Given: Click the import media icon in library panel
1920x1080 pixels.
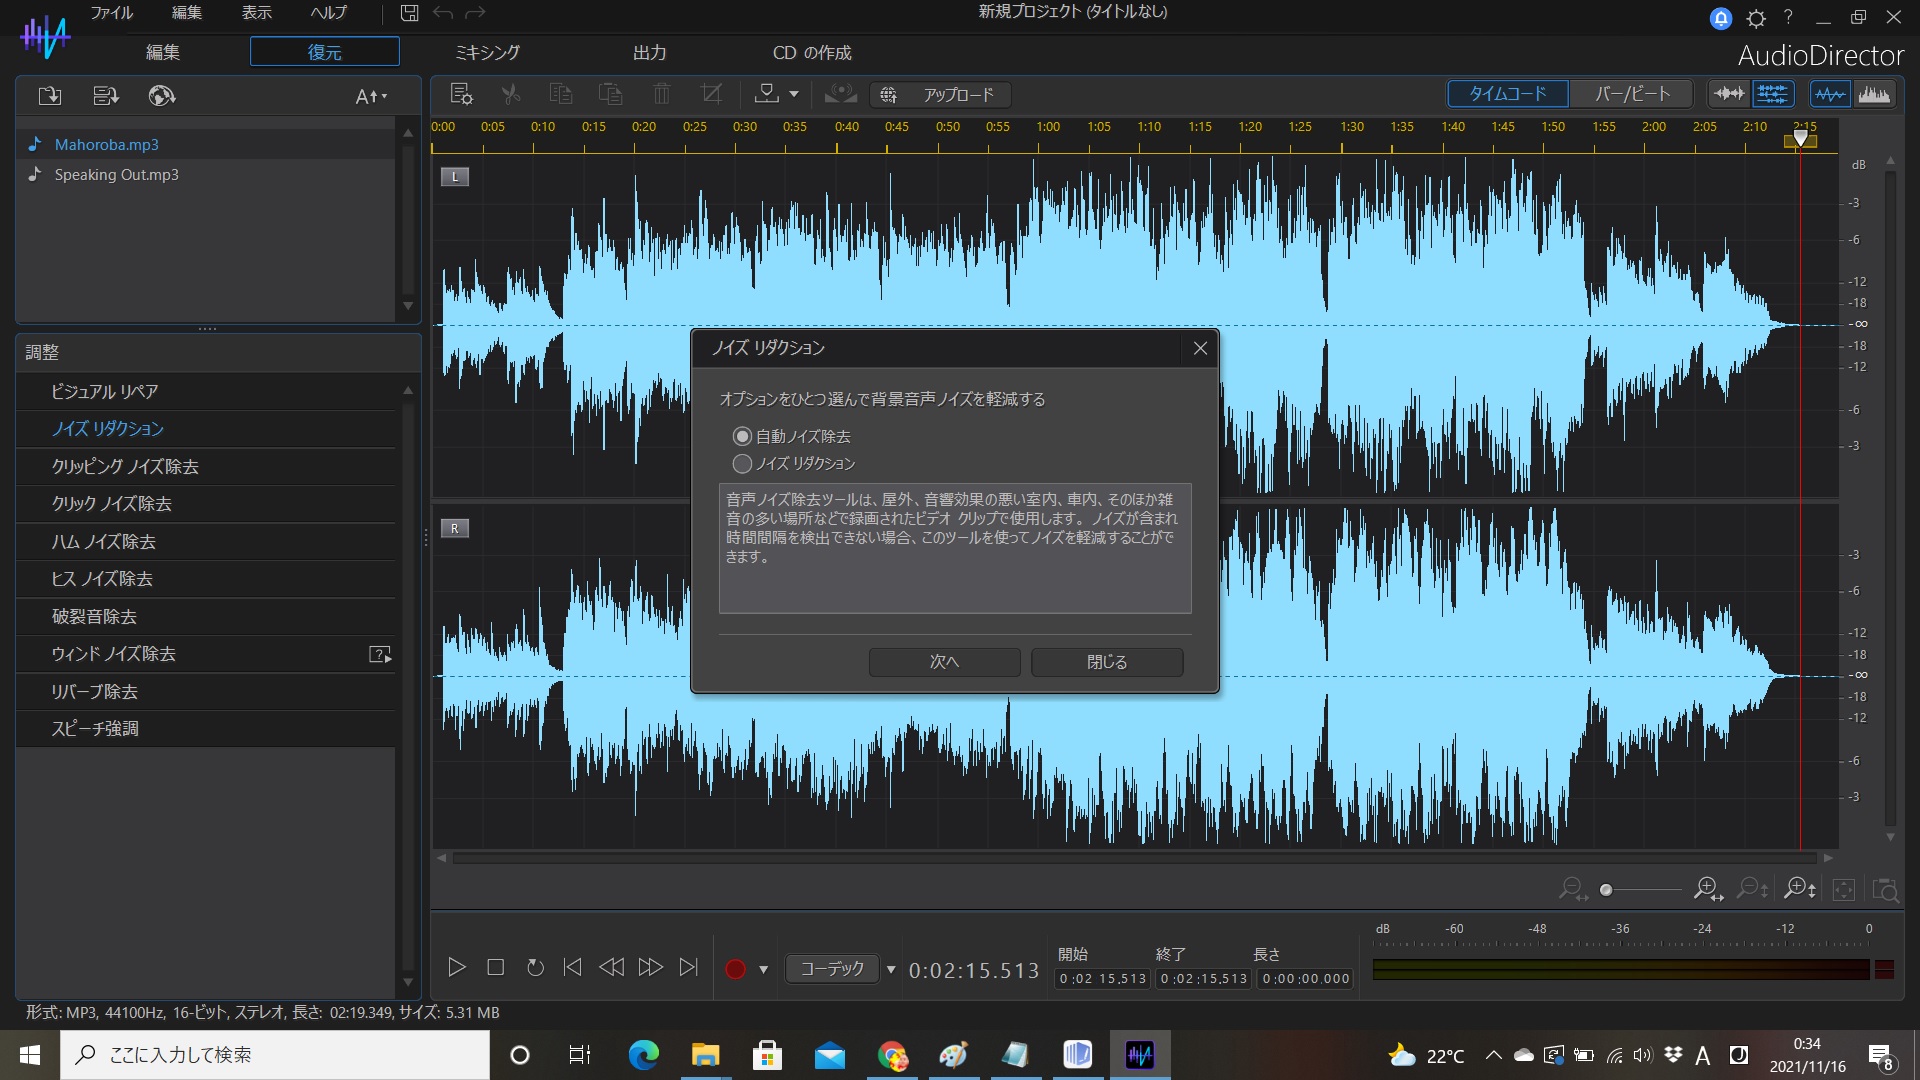Looking at the screenshot, I should (x=49, y=96).
